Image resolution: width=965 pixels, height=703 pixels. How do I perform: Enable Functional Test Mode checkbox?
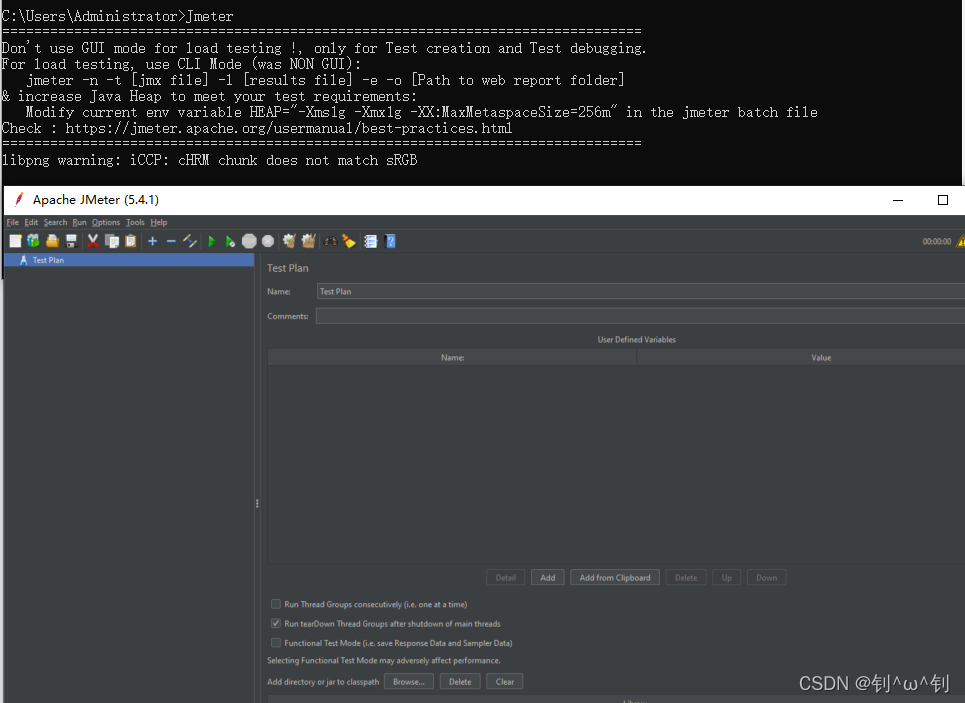coord(276,643)
